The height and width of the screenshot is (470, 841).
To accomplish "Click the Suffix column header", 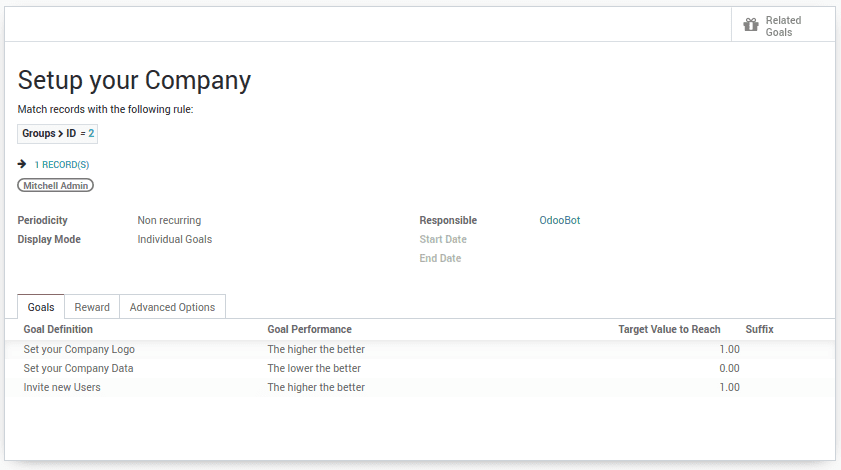I will coord(759,329).
